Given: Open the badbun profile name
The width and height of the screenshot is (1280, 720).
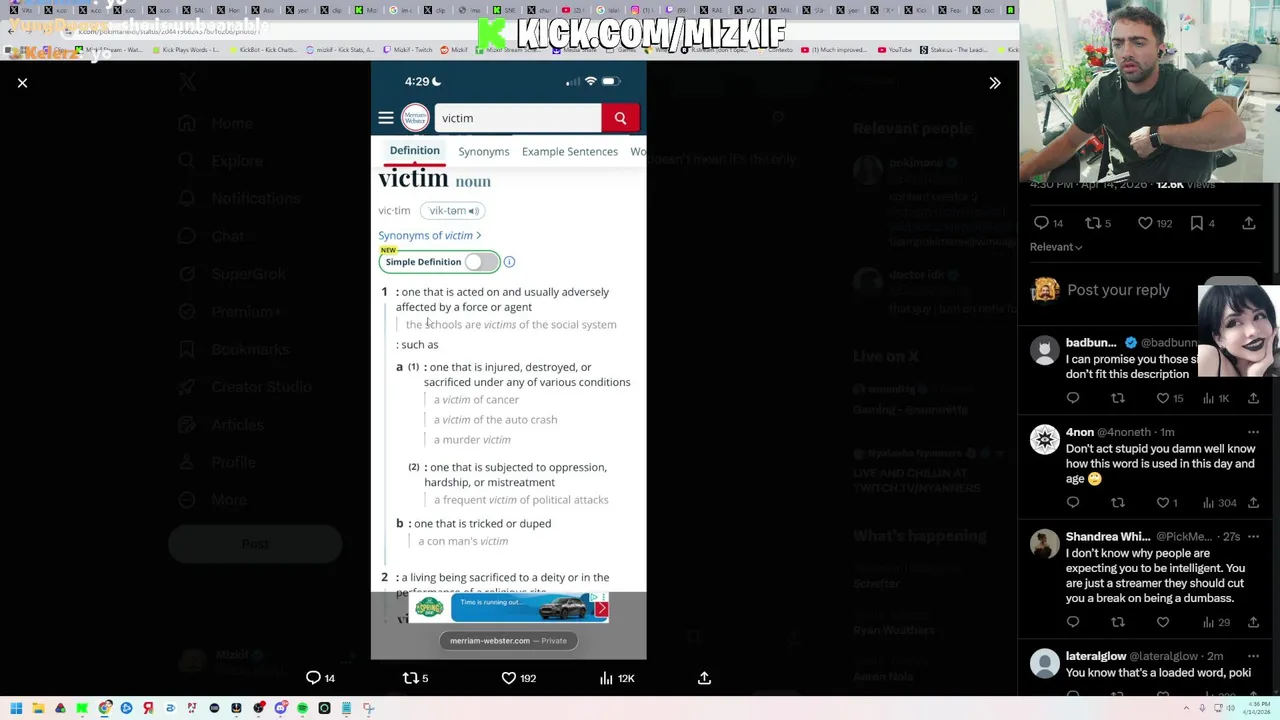Looking at the screenshot, I should (1091, 343).
